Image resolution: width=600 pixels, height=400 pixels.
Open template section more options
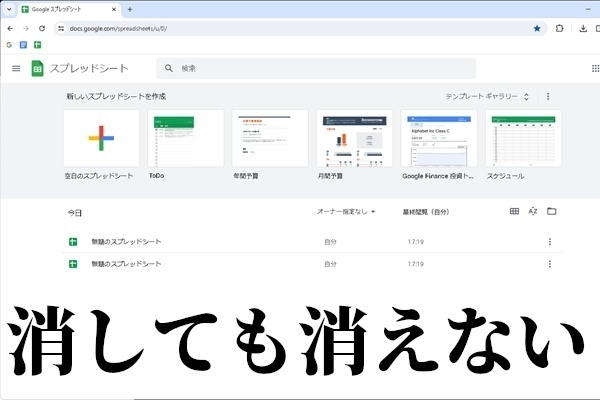click(x=548, y=96)
